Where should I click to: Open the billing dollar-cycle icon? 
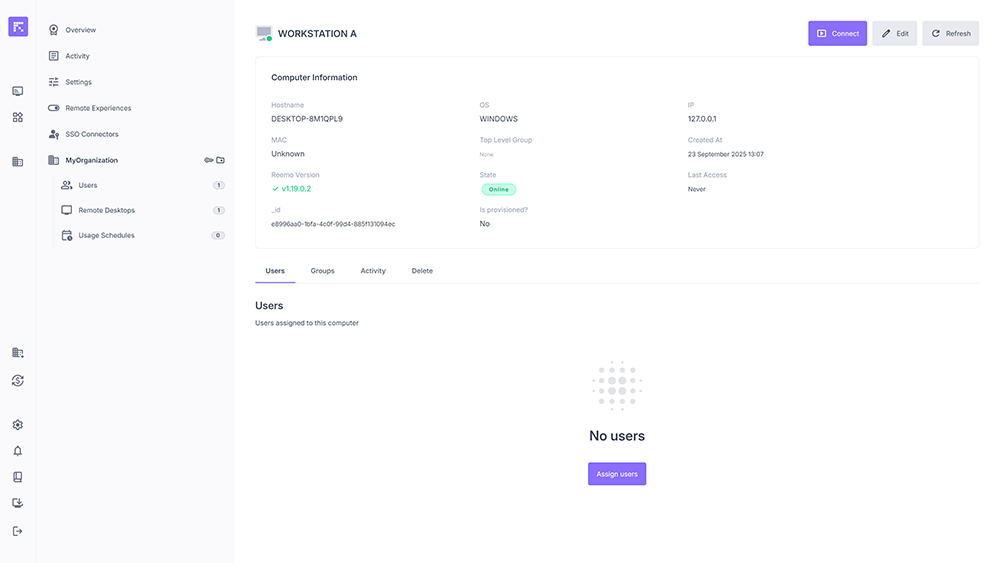coord(18,380)
